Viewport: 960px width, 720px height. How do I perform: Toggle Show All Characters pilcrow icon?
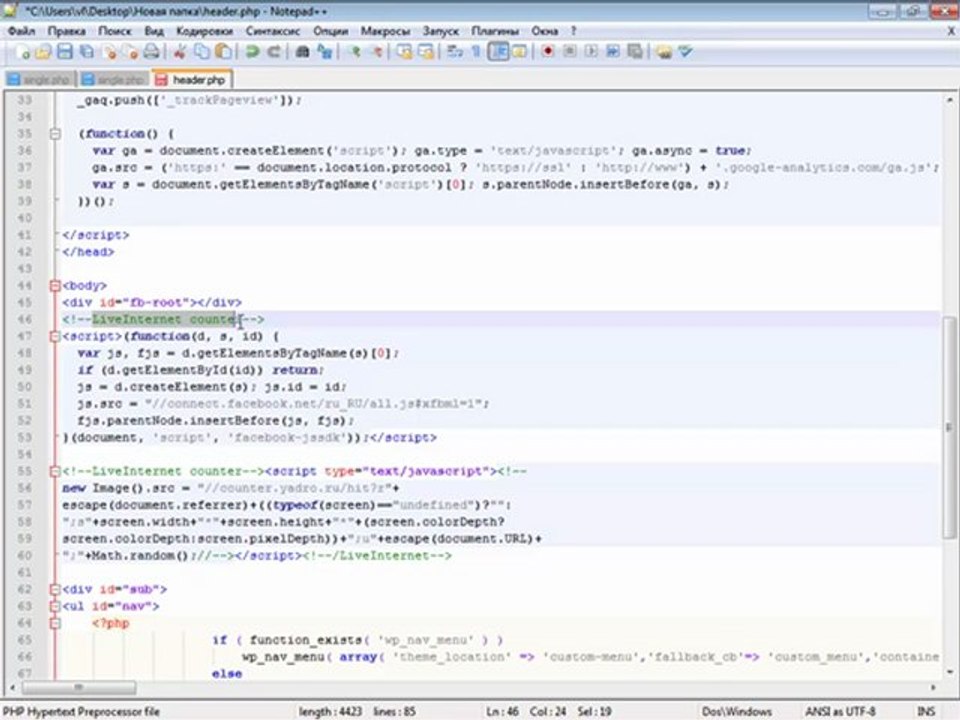[x=476, y=52]
